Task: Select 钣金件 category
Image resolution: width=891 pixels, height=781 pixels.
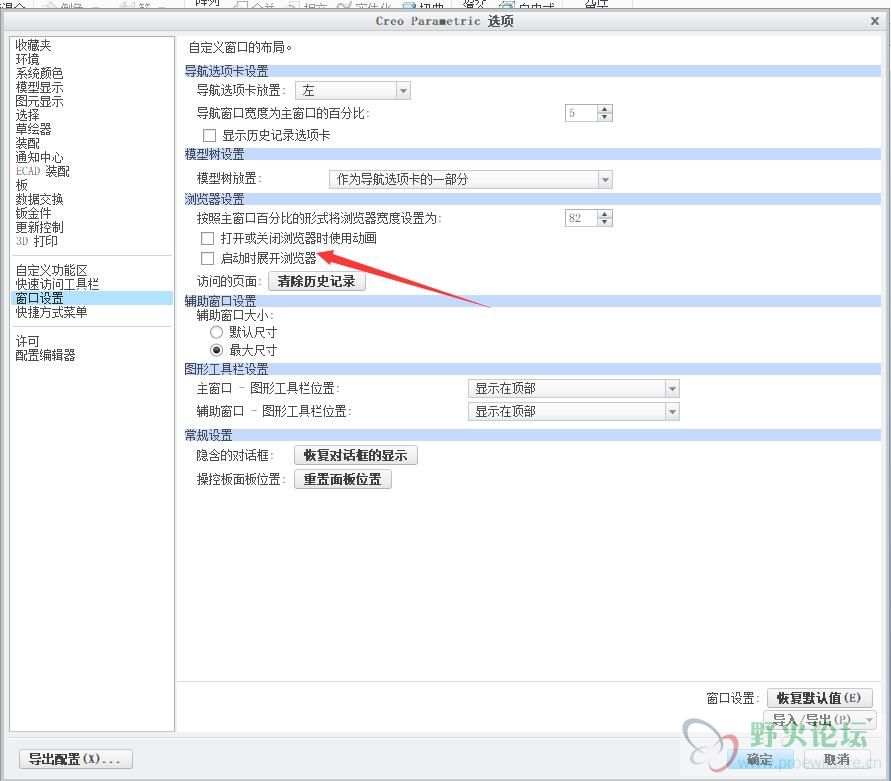Action: [x=33, y=213]
